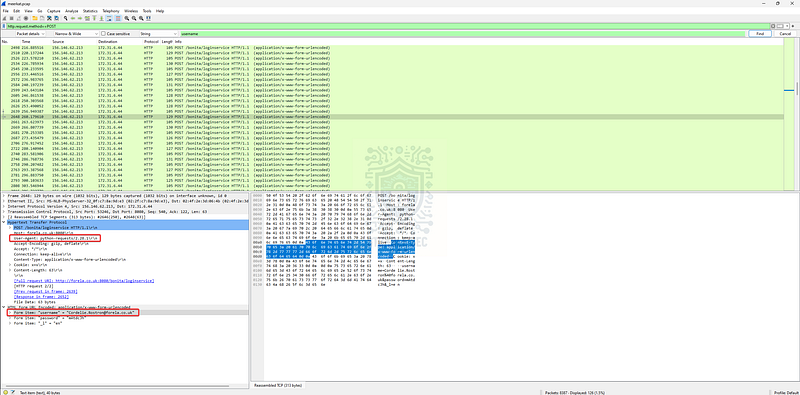Click the username search string field

click(462, 33)
